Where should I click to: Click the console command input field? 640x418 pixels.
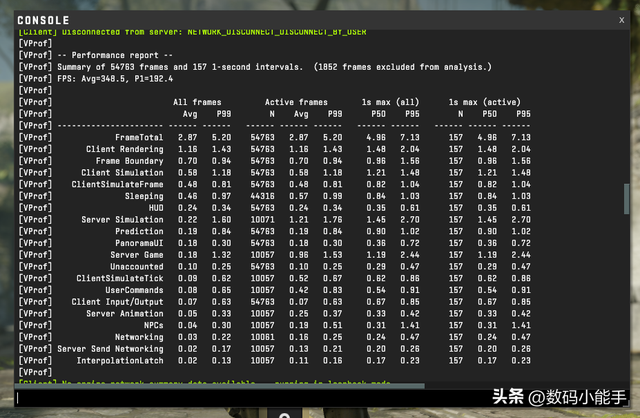[253, 398]
